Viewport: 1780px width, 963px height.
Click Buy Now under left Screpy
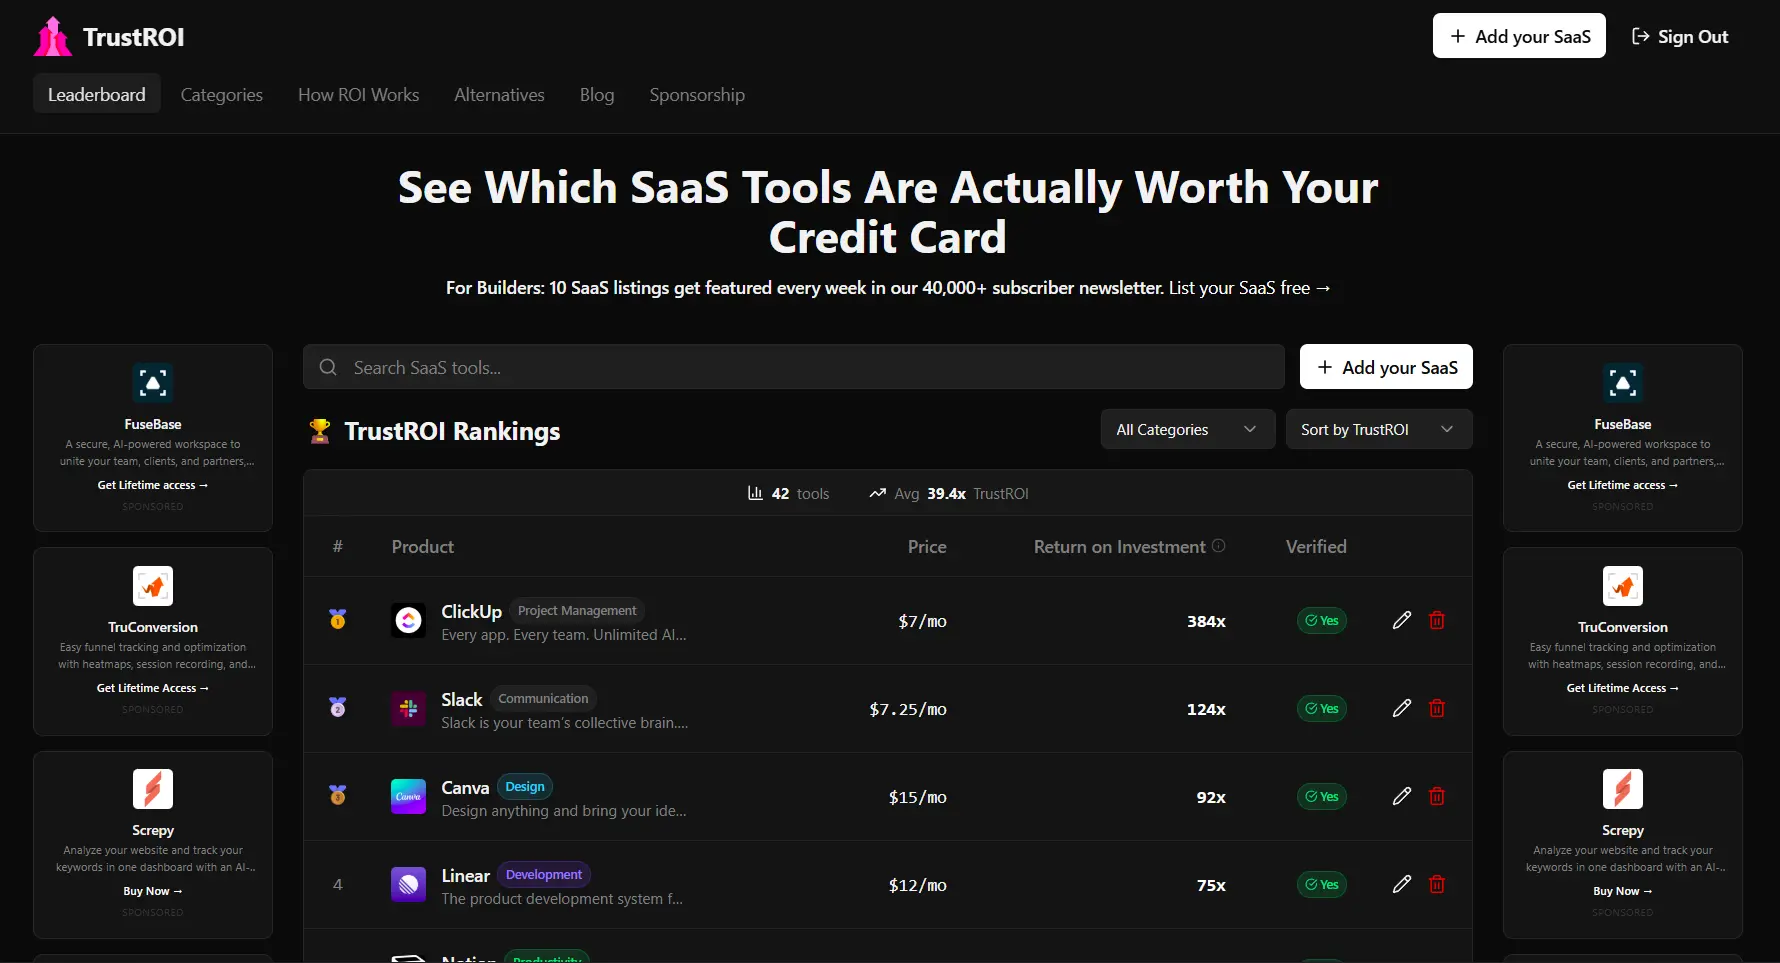(153, 891)
